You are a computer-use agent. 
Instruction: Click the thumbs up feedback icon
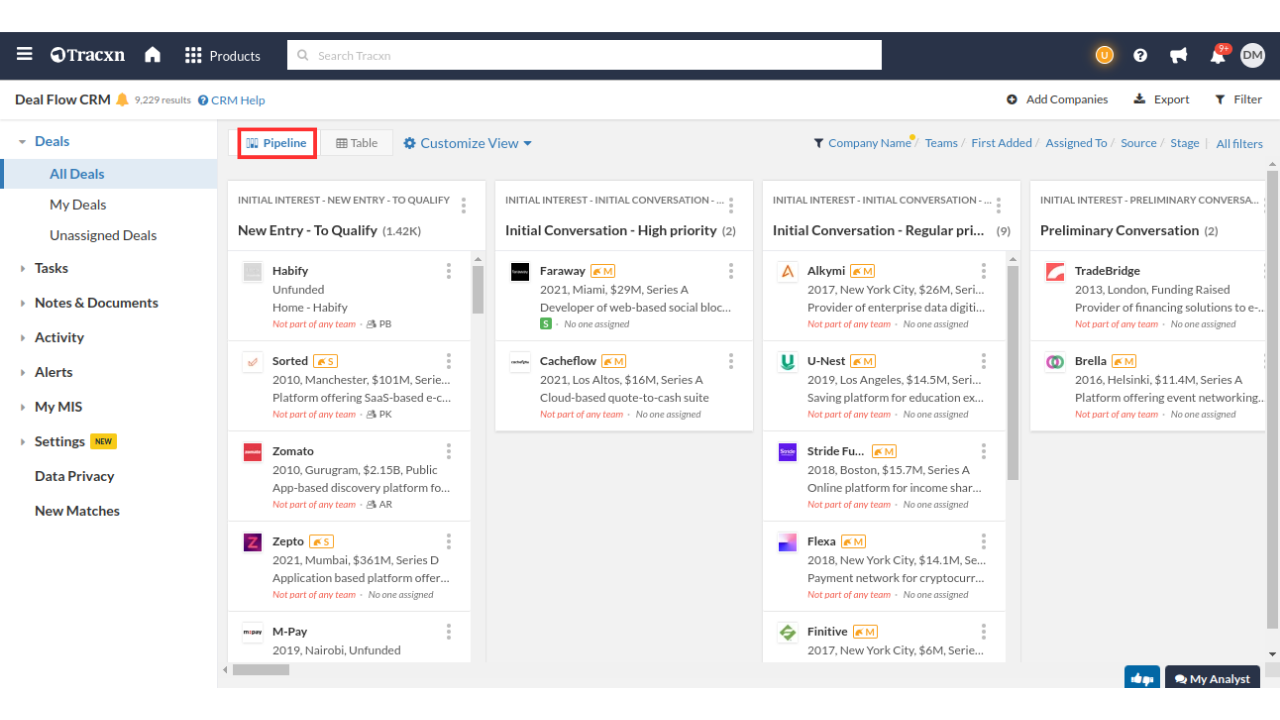[1141, 679]
